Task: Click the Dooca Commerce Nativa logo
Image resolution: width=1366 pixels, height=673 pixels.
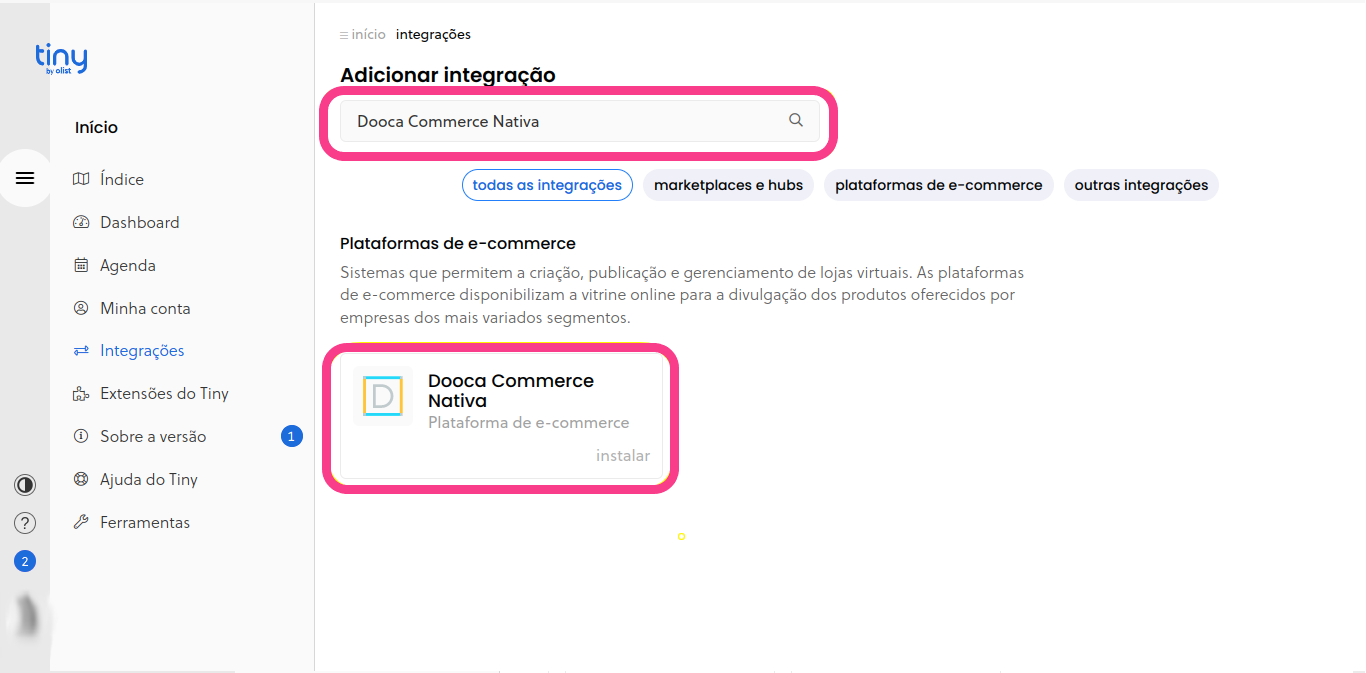Action: click(x=382, y=396)
